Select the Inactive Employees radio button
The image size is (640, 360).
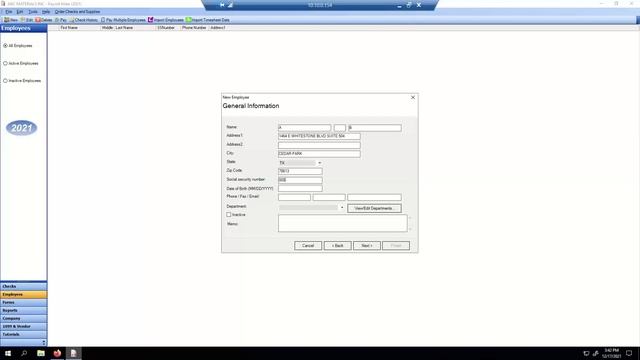coord(5,81)
